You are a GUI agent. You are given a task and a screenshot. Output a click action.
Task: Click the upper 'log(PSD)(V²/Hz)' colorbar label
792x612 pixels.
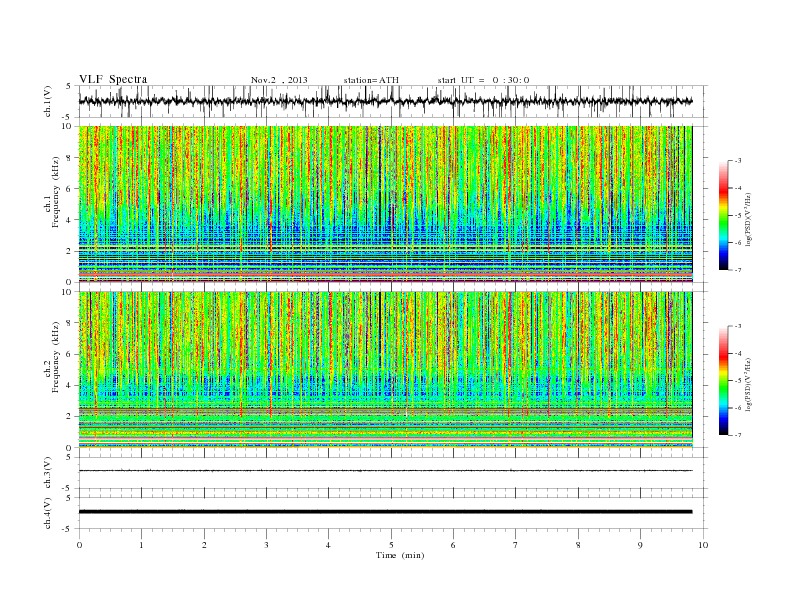pyautogui.click(x=749, y=219)
